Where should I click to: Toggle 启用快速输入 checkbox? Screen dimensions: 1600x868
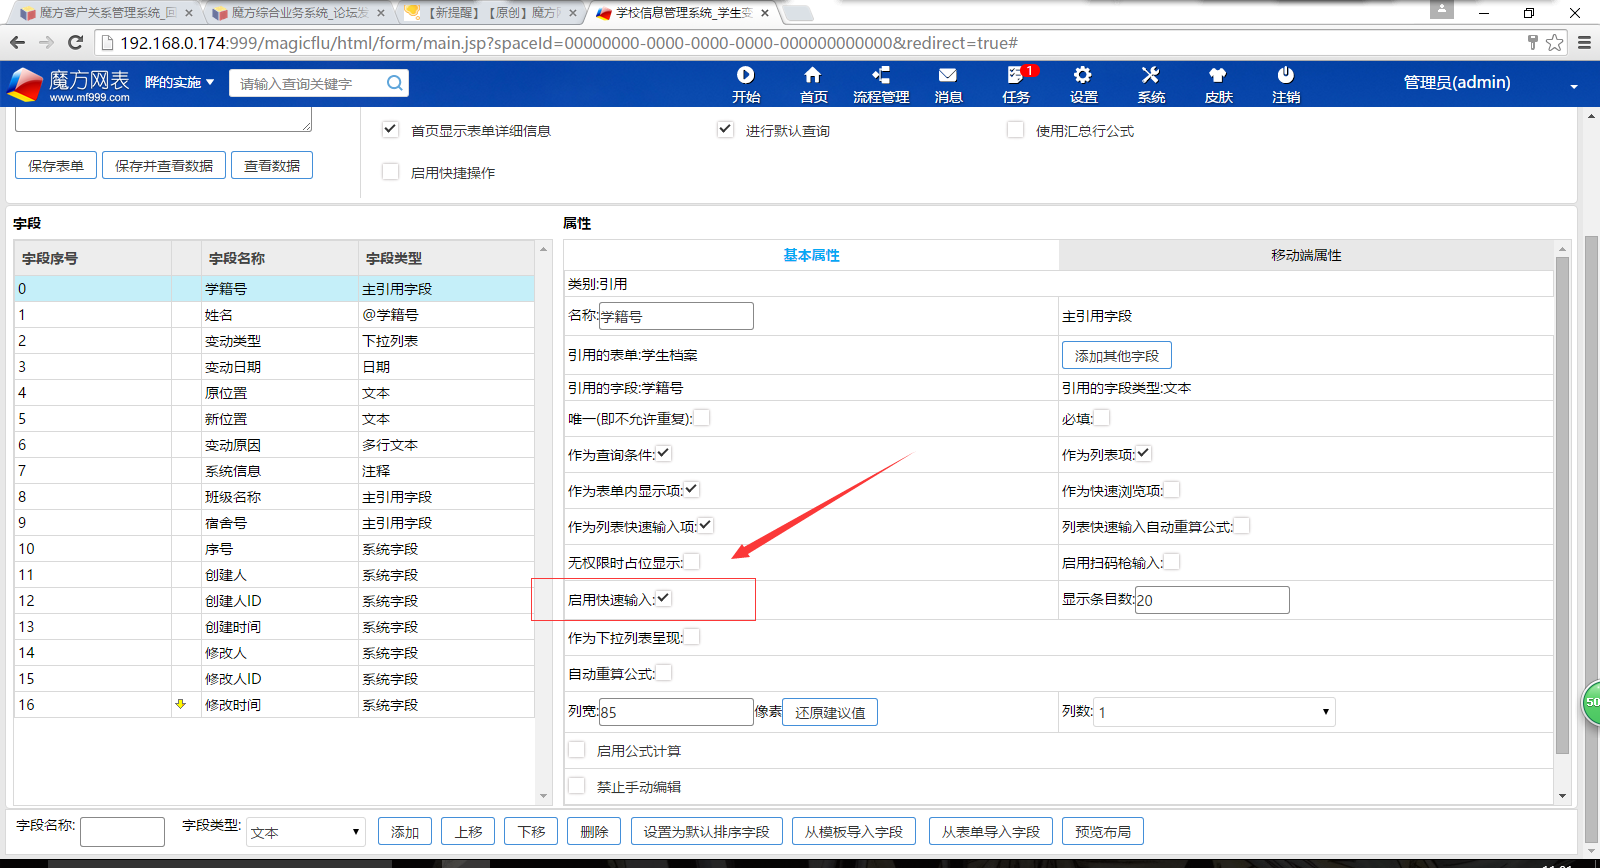[664, 599]
